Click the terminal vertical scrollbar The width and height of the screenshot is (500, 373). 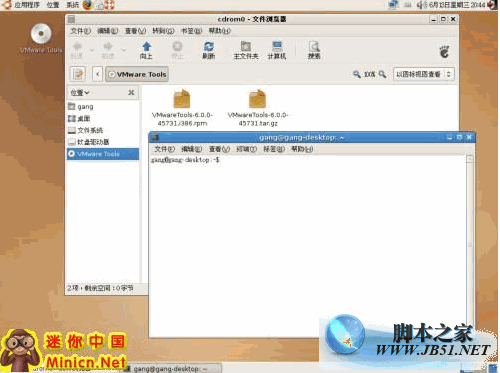coord(470,245)
